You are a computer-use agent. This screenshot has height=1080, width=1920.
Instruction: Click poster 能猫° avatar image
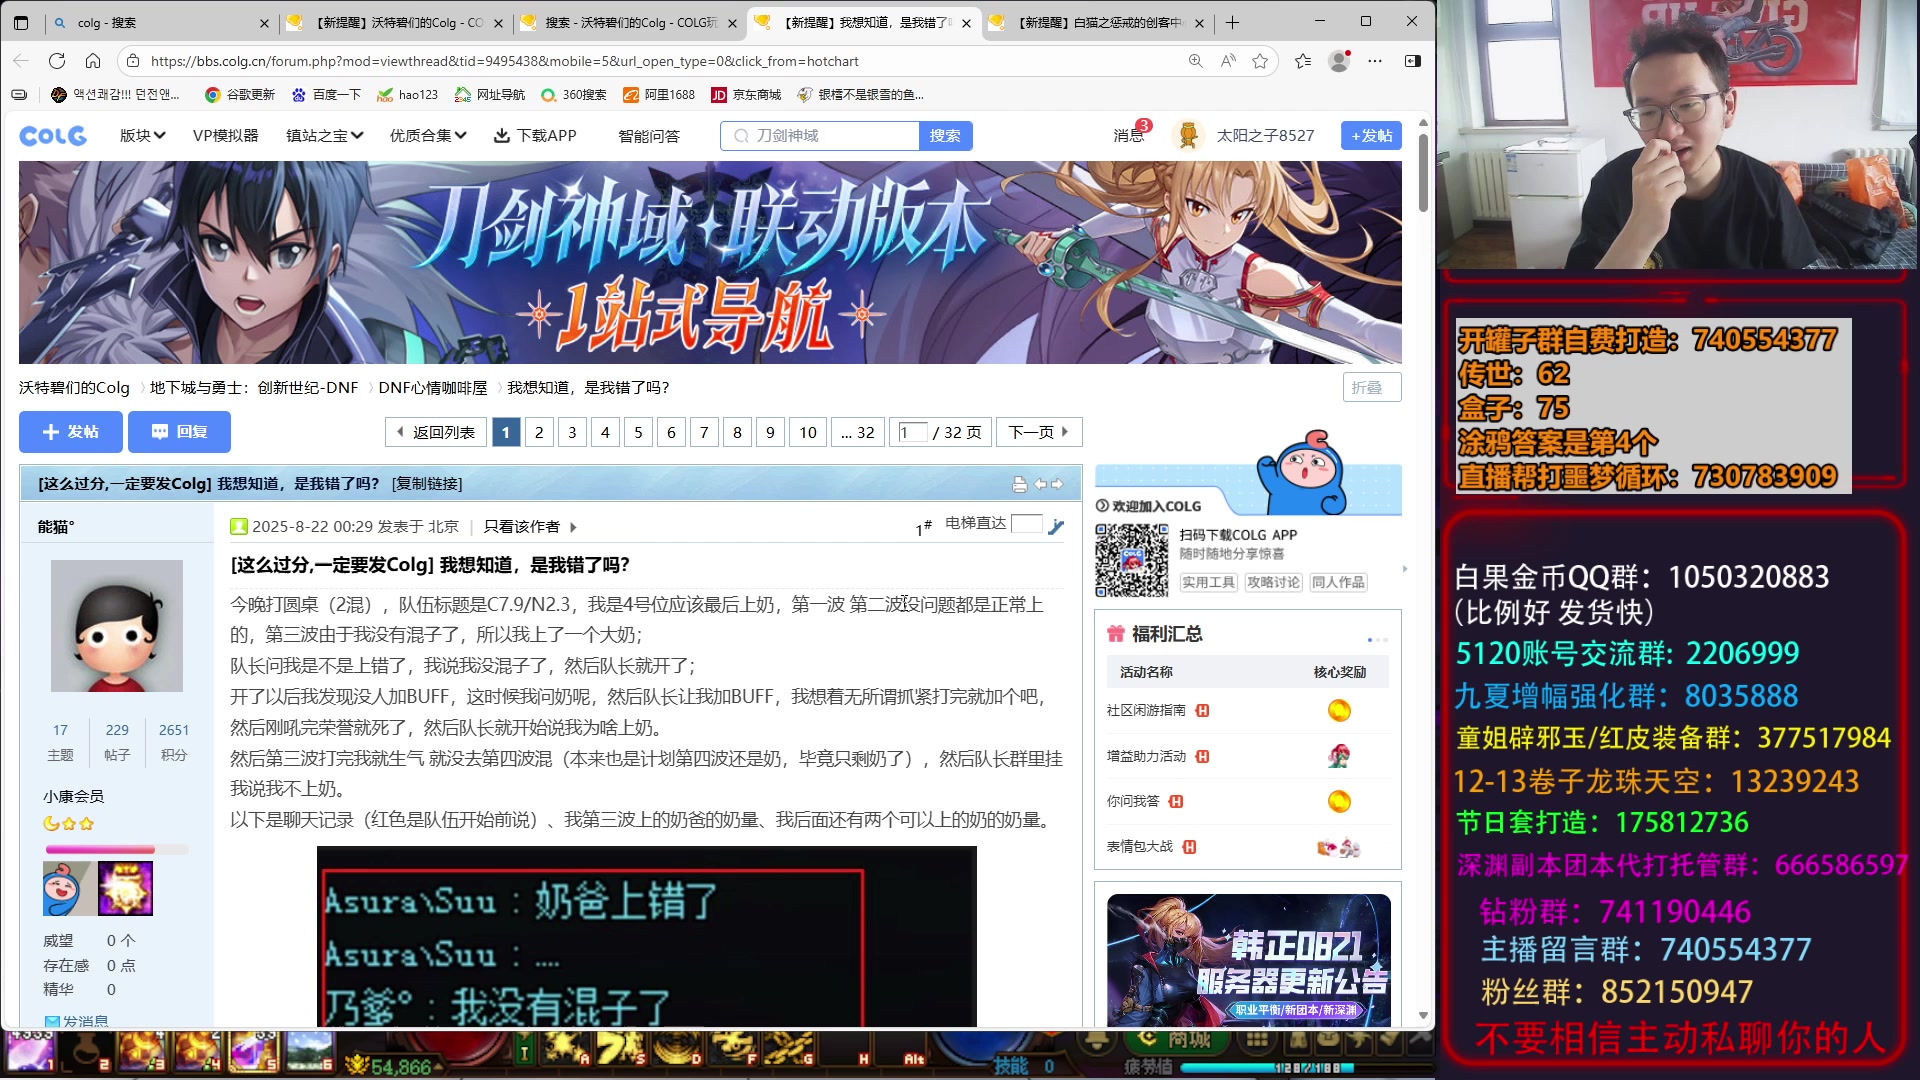pos(117,626)
